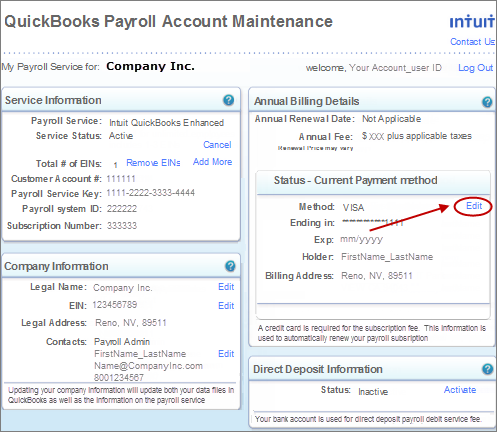
Task: Click Add More EINs link
Action: 212,162
